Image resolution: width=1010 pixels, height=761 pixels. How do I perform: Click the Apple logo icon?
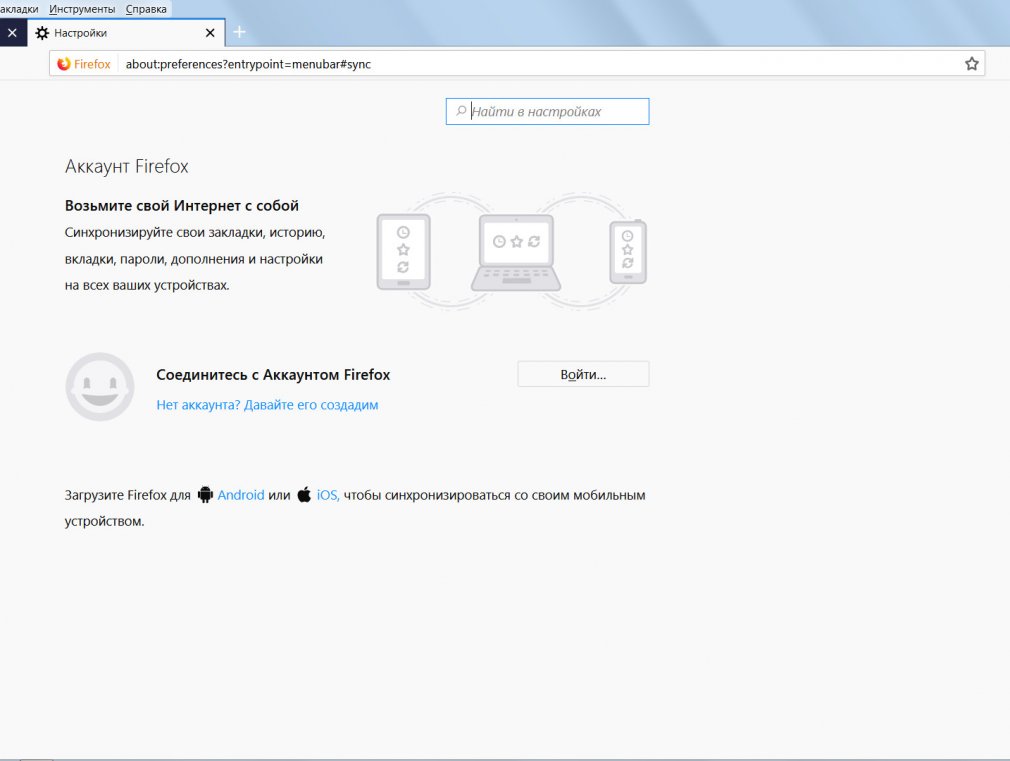(304, 494)
